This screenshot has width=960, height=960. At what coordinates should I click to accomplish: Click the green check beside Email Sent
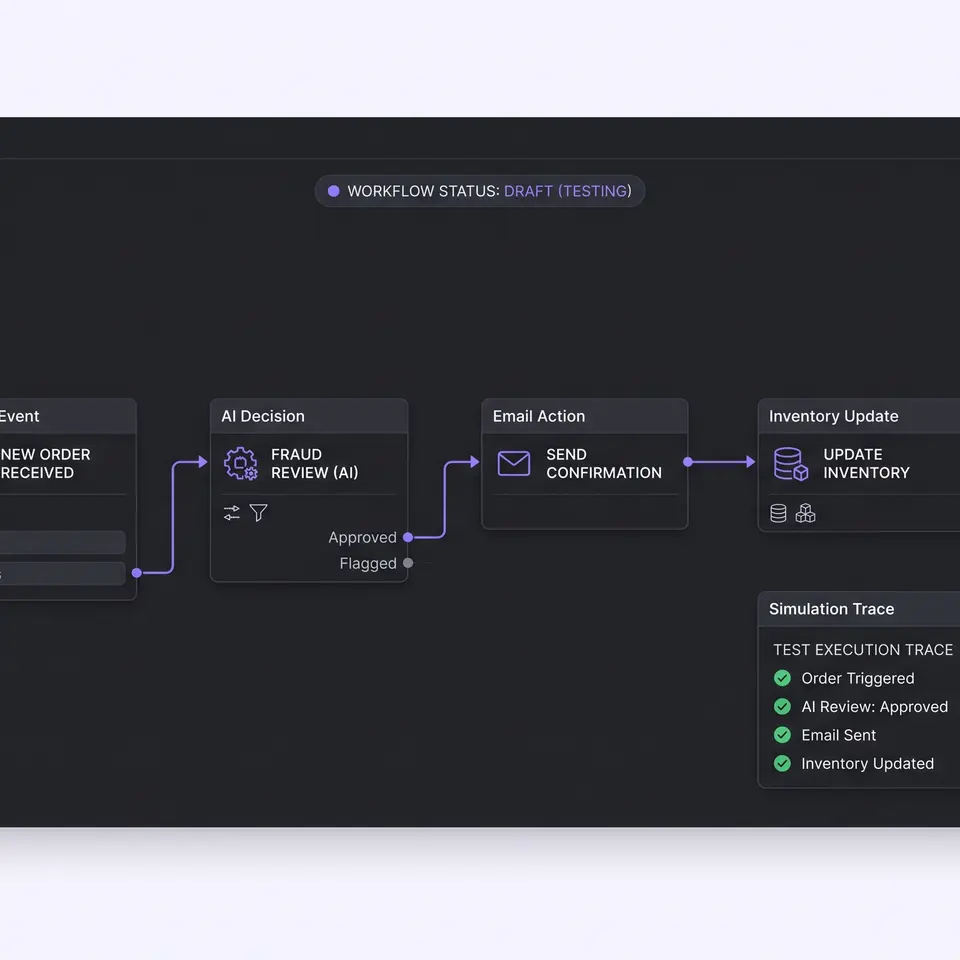click(x=782, y=735)
